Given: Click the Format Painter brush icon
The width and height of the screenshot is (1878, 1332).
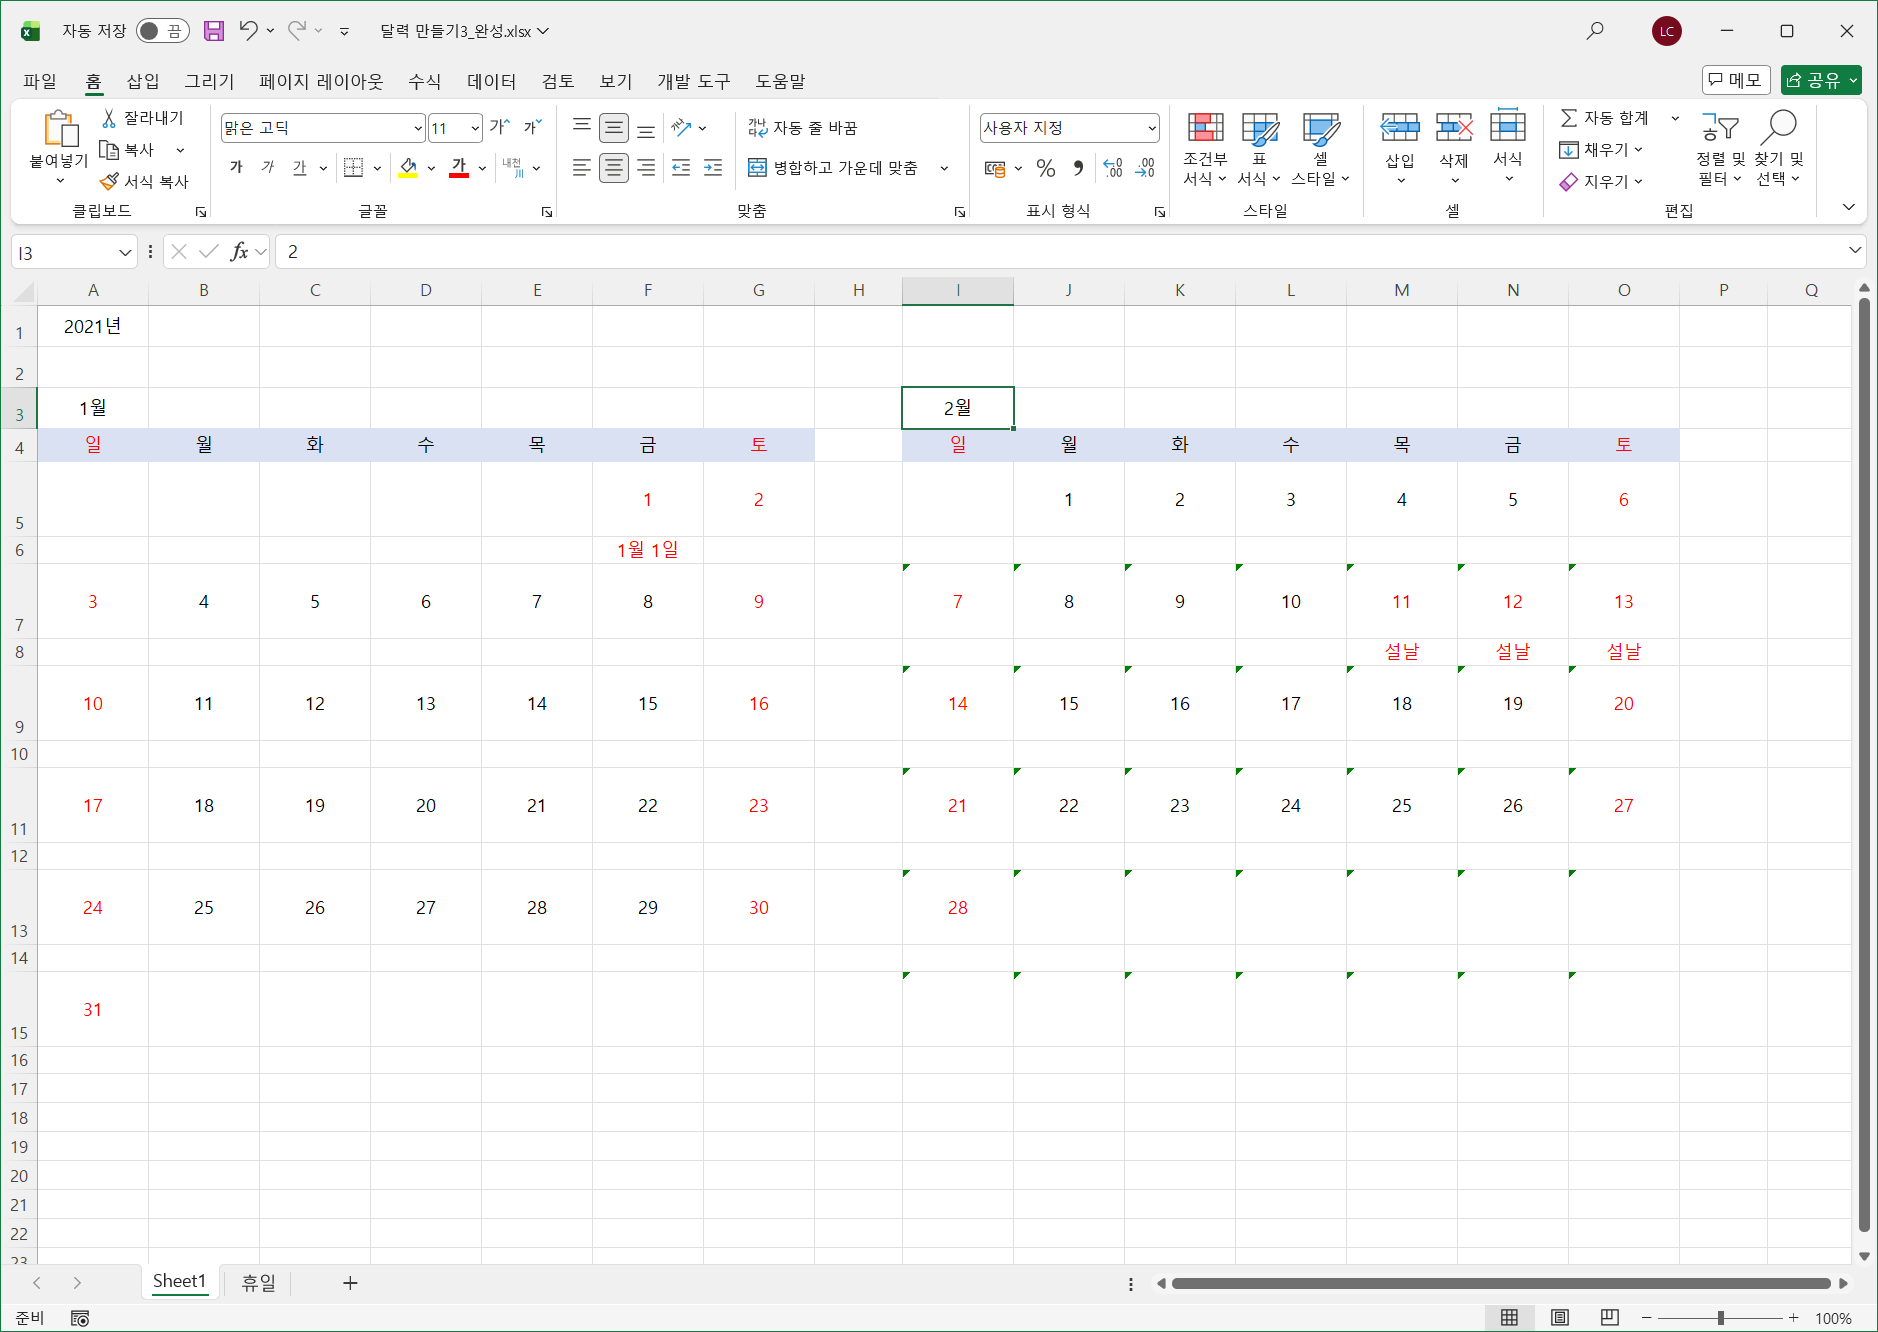Looking at the screenshot, I should point(109,182).
